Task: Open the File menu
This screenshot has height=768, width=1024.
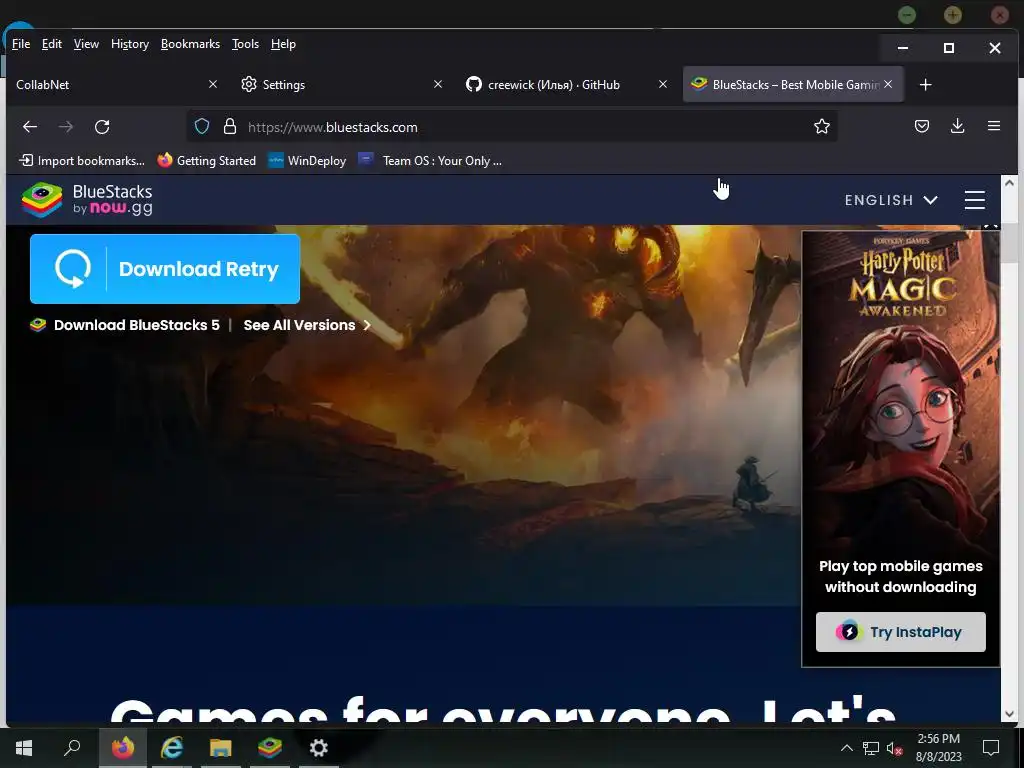Action: click(x=21, y=44)
